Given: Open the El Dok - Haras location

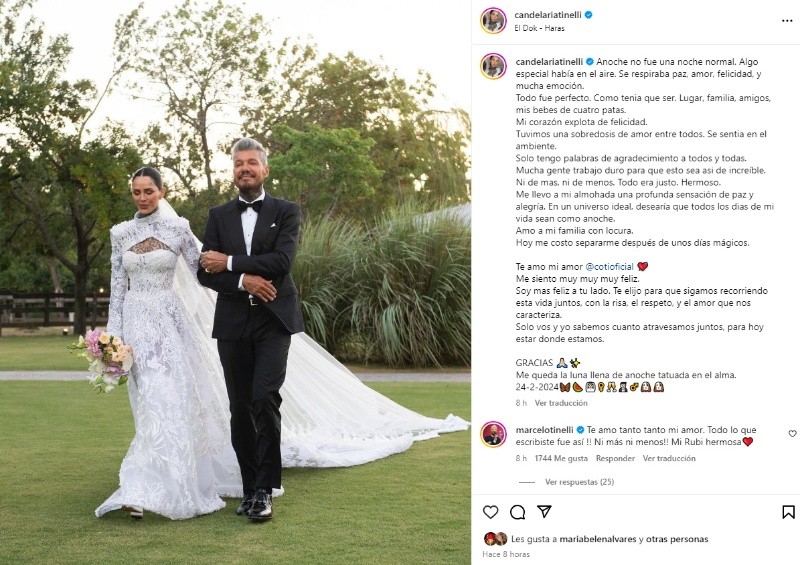Looking at the screenshot, I should [x=539, y=28].
